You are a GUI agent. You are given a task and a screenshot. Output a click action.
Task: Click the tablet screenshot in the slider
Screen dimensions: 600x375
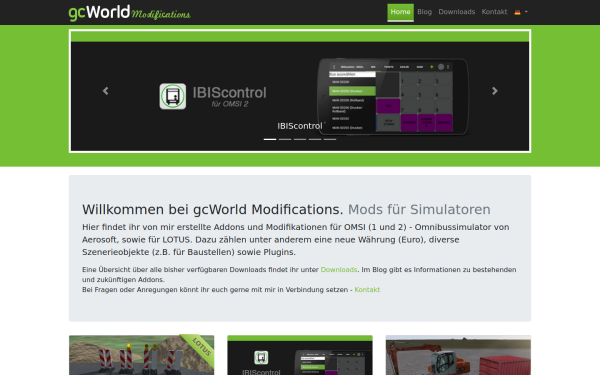point(393,97)
